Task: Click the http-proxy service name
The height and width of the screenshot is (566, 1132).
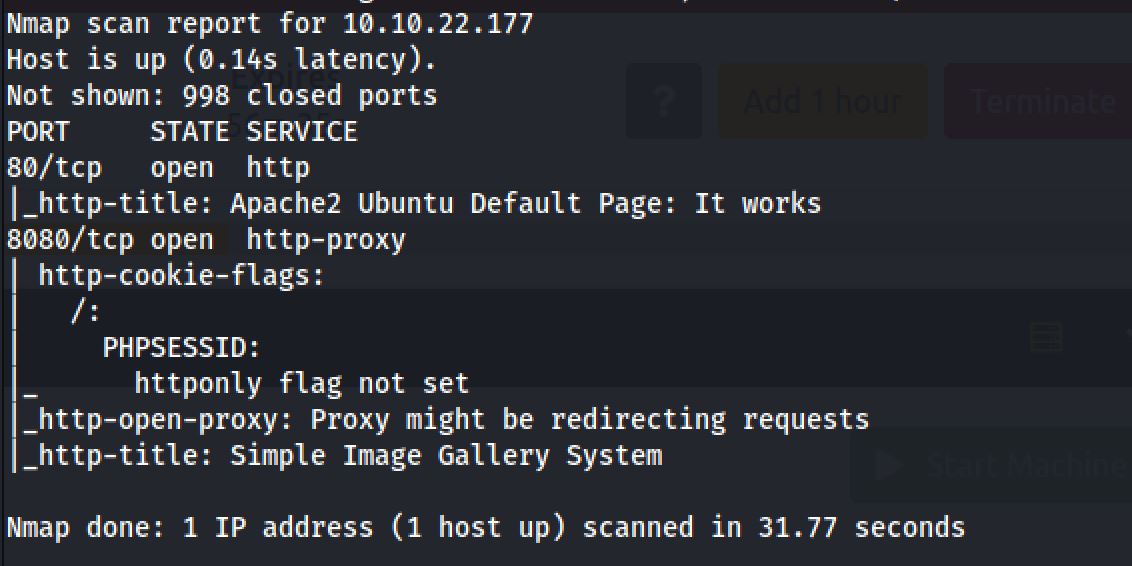Action: [326, 240]
